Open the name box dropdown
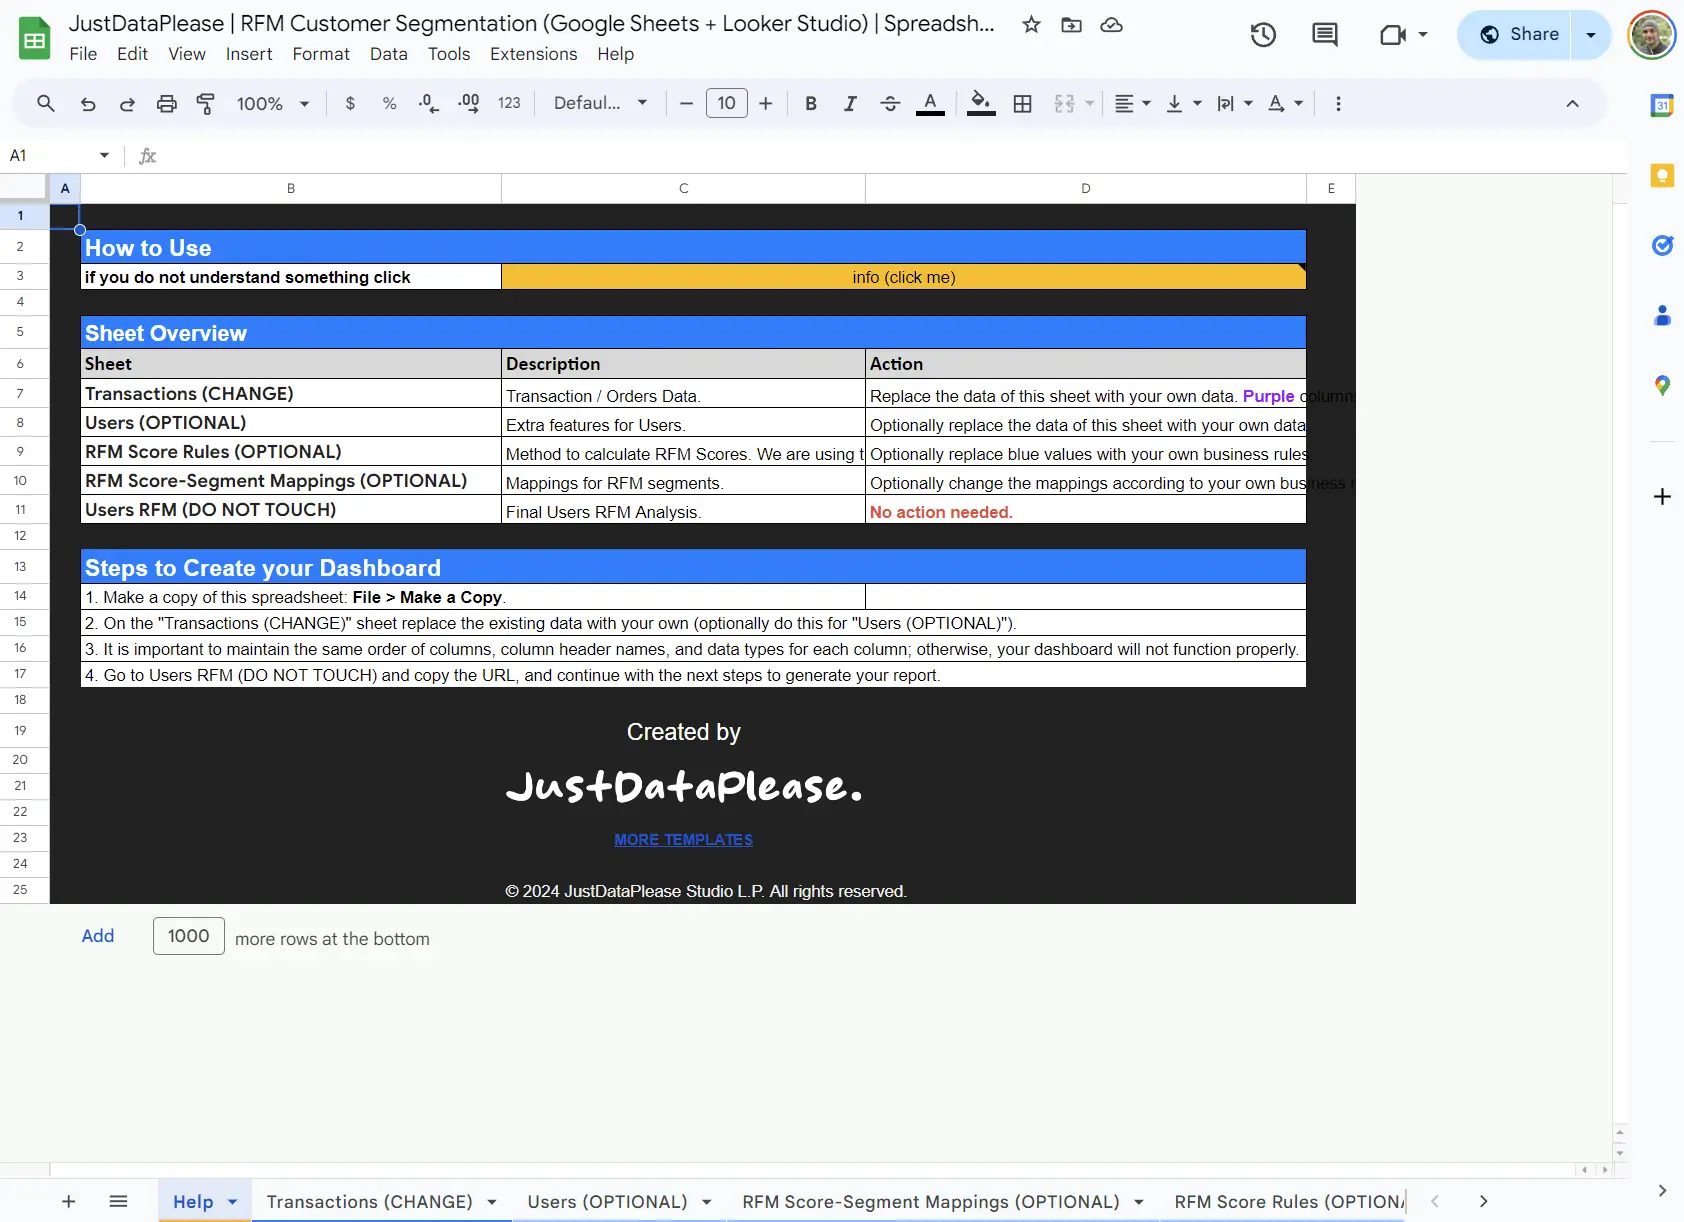The width and height of the screenshot is (1684, 1222). pos(104,155)
